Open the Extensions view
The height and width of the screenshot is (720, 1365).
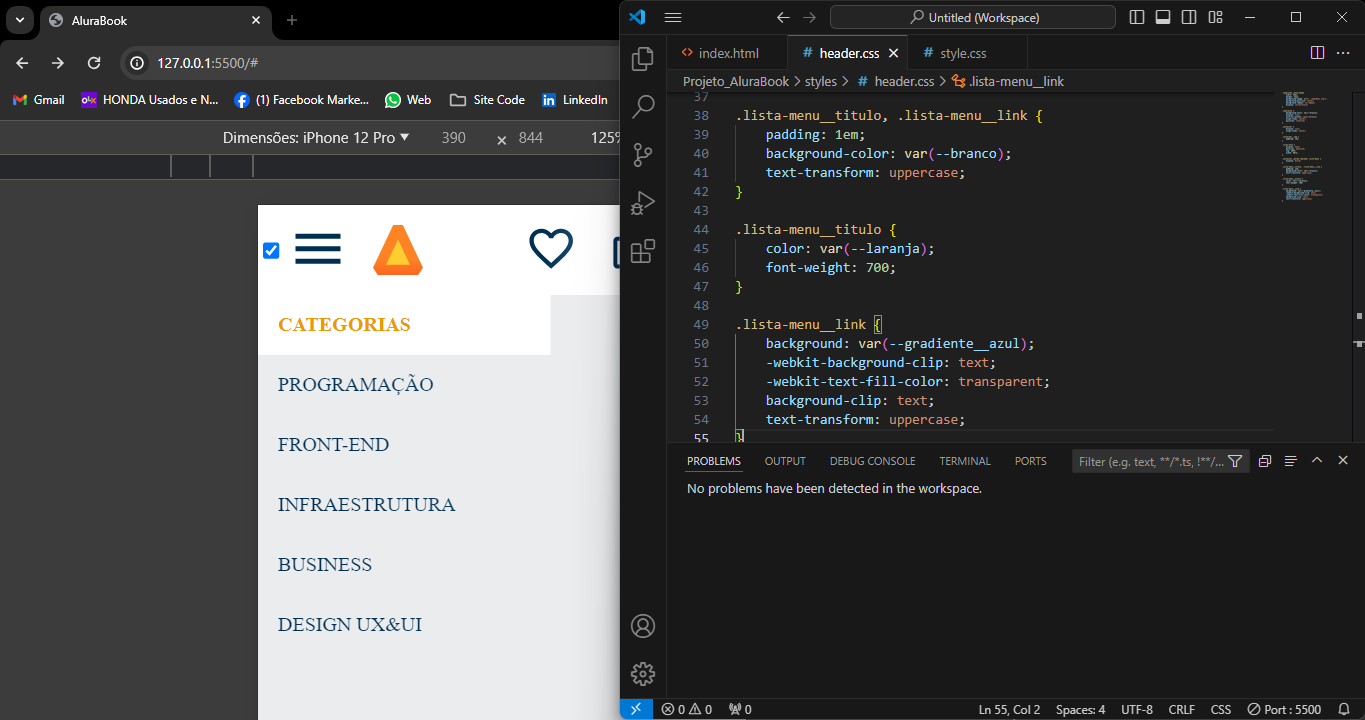[x=643, y=251]
